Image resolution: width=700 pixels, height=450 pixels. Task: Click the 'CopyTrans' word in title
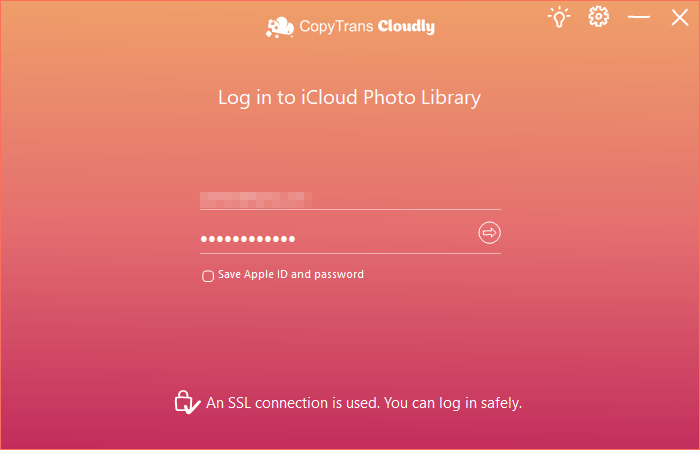click(337, 27)
